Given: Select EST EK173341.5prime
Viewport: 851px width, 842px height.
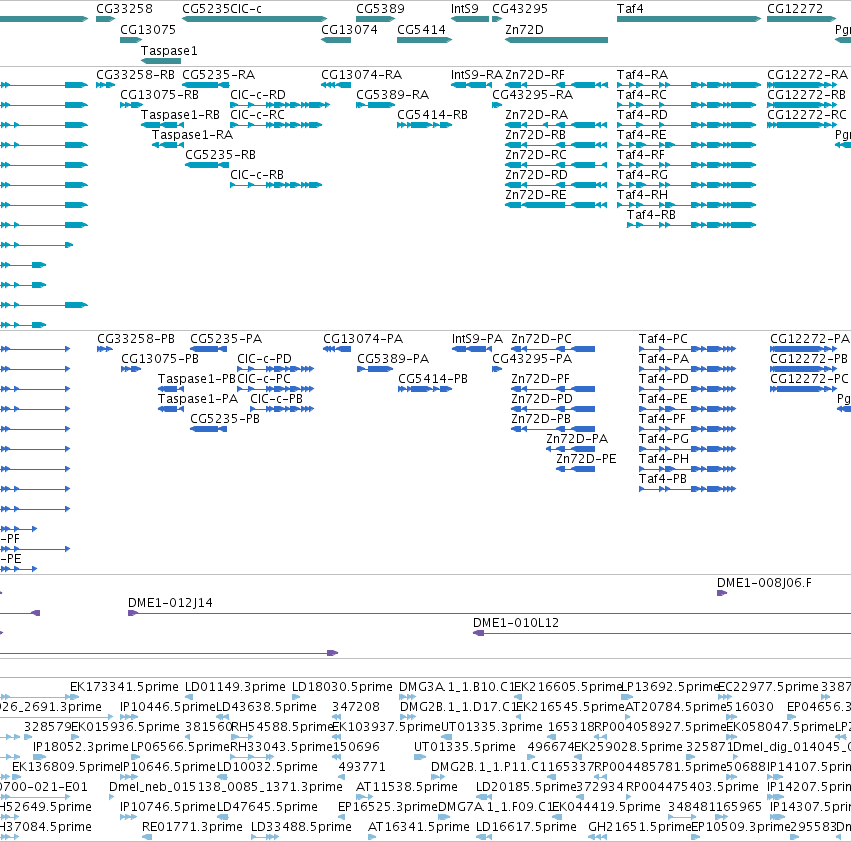Looking at the screenshot, I should 124,687.
